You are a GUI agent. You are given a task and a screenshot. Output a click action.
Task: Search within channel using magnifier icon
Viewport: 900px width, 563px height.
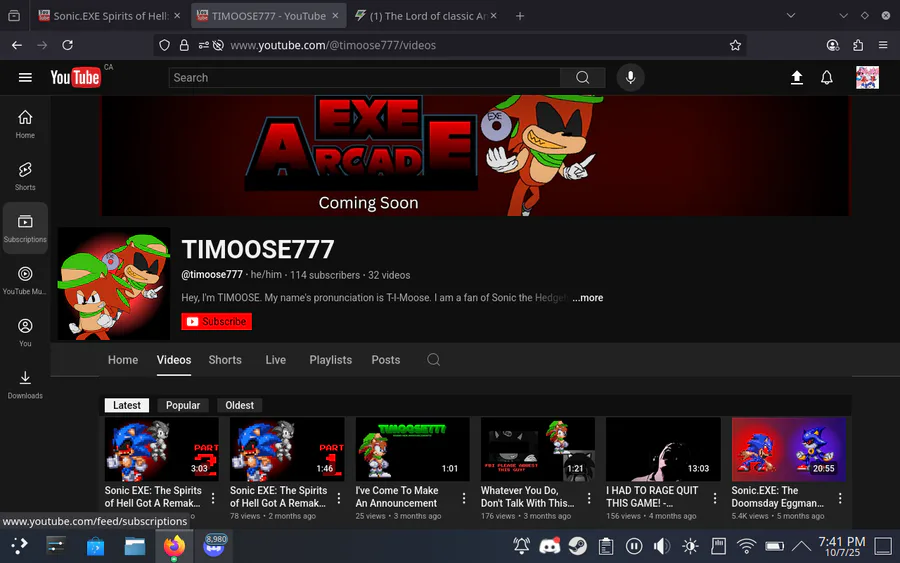433,360
